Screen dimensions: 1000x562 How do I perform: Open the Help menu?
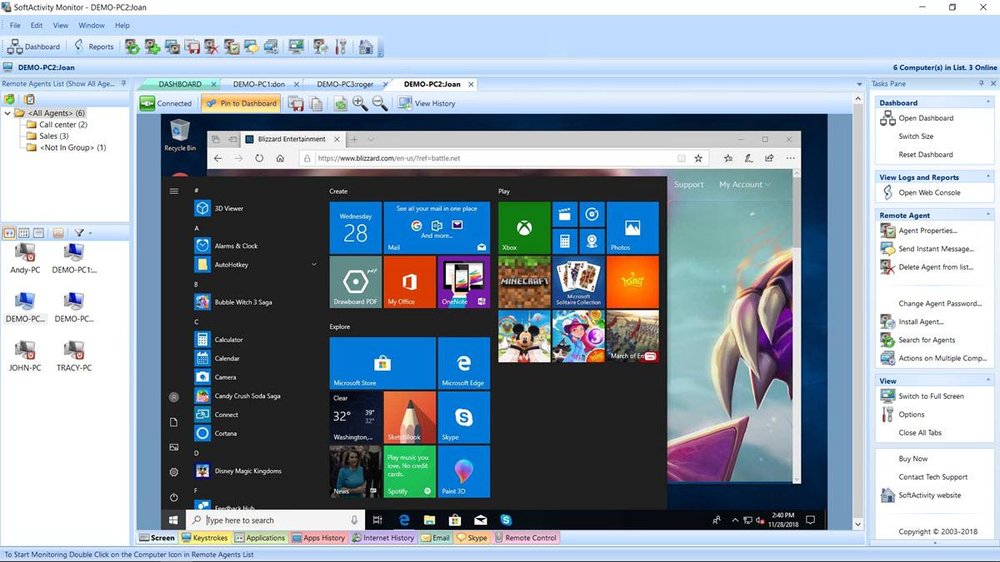point(122,26)
